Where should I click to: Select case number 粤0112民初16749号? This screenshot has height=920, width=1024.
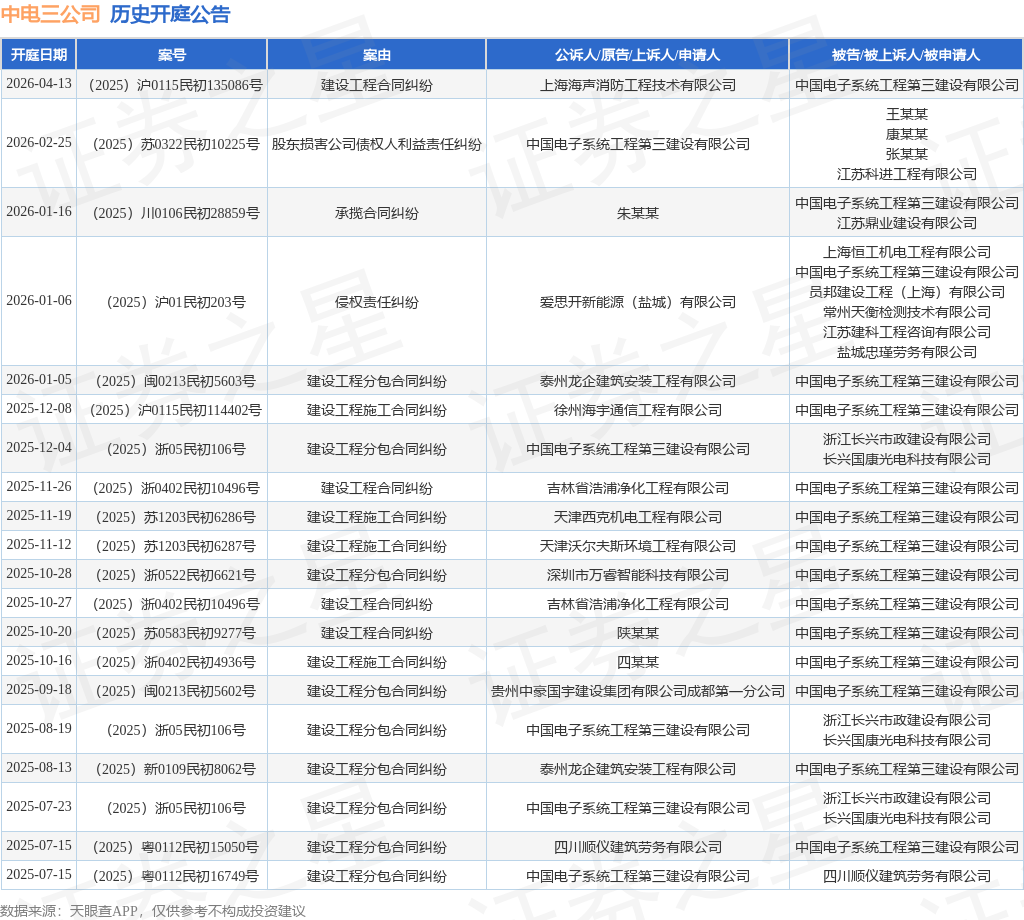click(175, 876)
